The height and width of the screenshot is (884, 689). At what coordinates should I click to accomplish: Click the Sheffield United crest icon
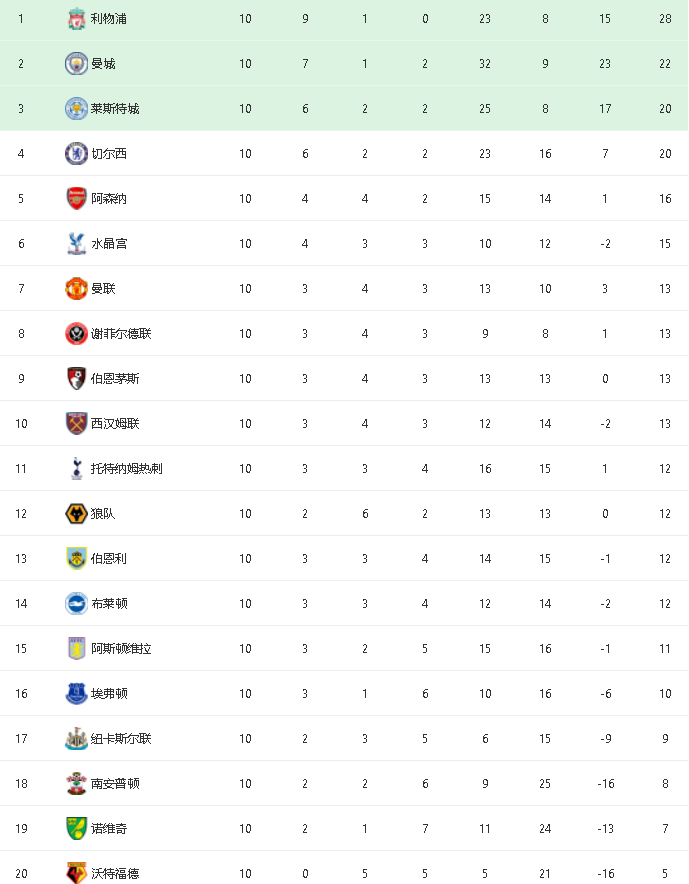point(76,334)
